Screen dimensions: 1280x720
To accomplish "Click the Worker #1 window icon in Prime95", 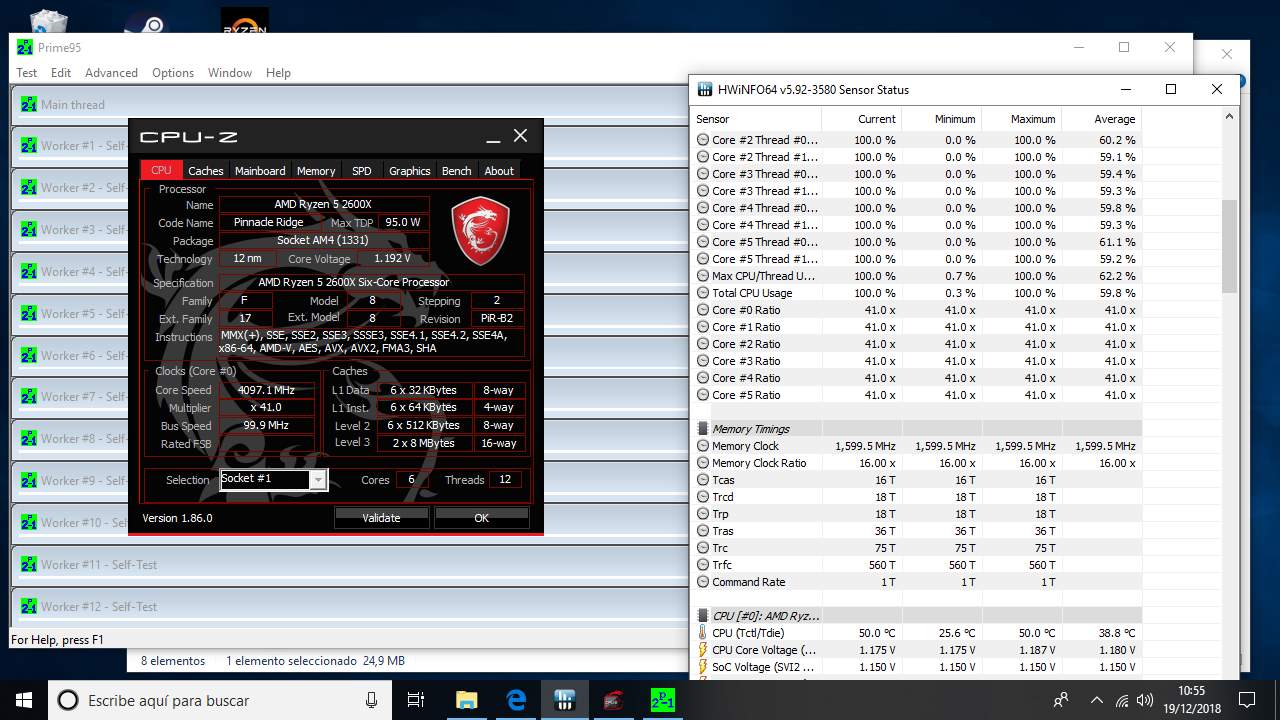I will tap(28, 146).
